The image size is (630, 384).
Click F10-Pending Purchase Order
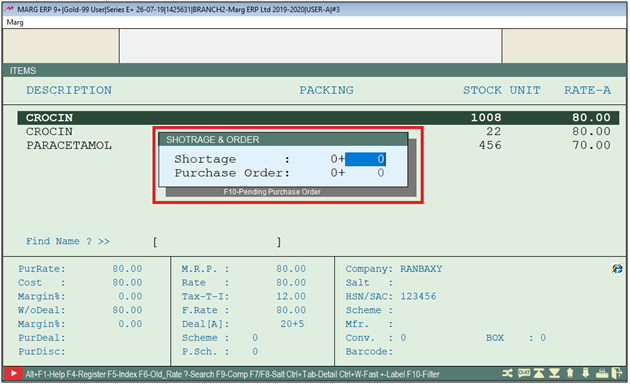[x=272, y=192]
